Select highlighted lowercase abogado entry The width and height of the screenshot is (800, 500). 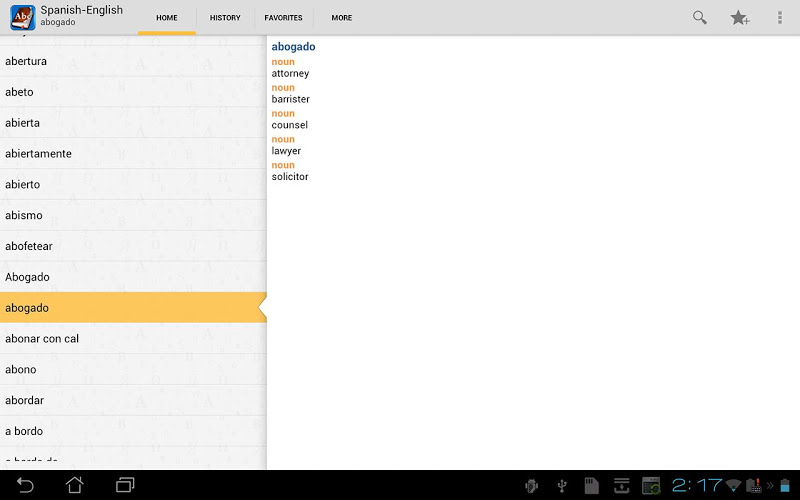[133, 308]
